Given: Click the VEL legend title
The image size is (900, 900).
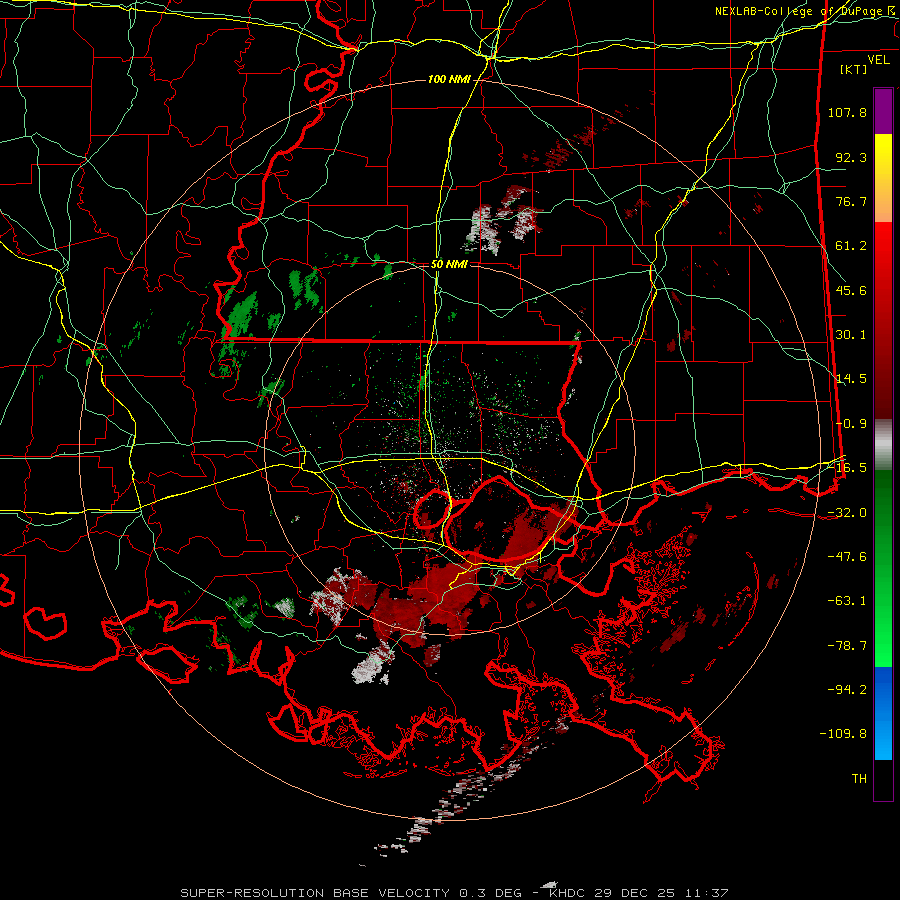Looking at the screenshot, I should pyautogui.click(x=878, y=60).
